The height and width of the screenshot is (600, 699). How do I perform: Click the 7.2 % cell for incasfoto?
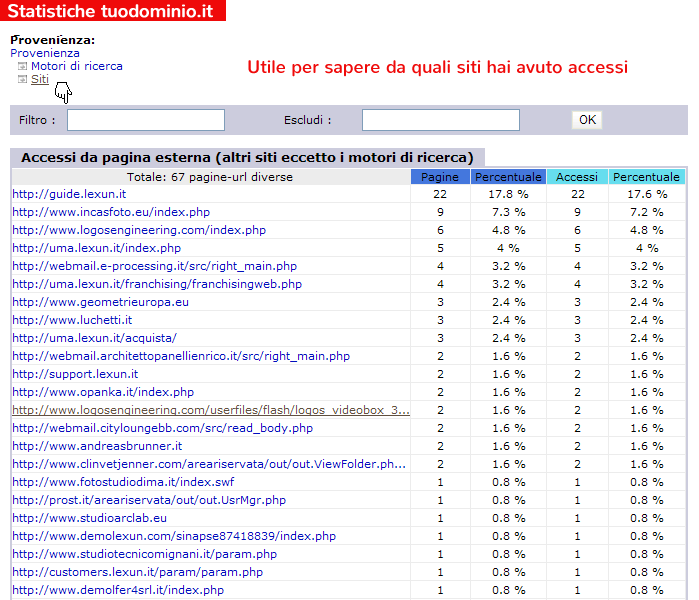(x=647, y=212)
